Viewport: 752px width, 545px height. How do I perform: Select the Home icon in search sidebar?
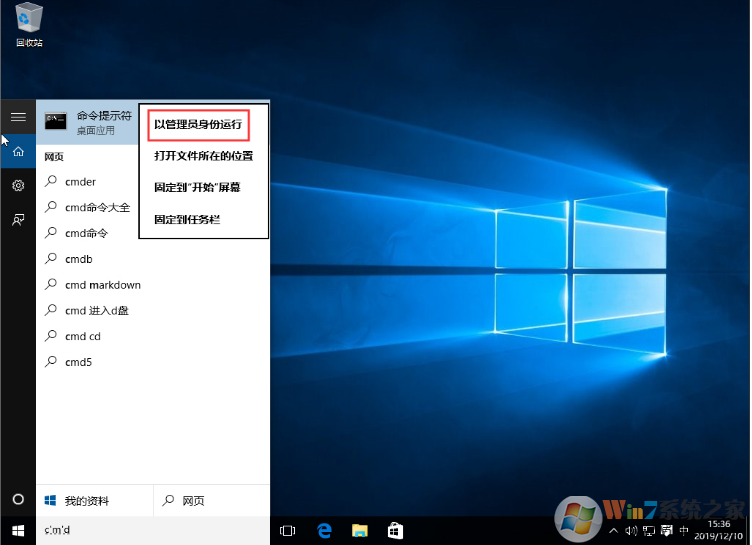pos(18,151)
